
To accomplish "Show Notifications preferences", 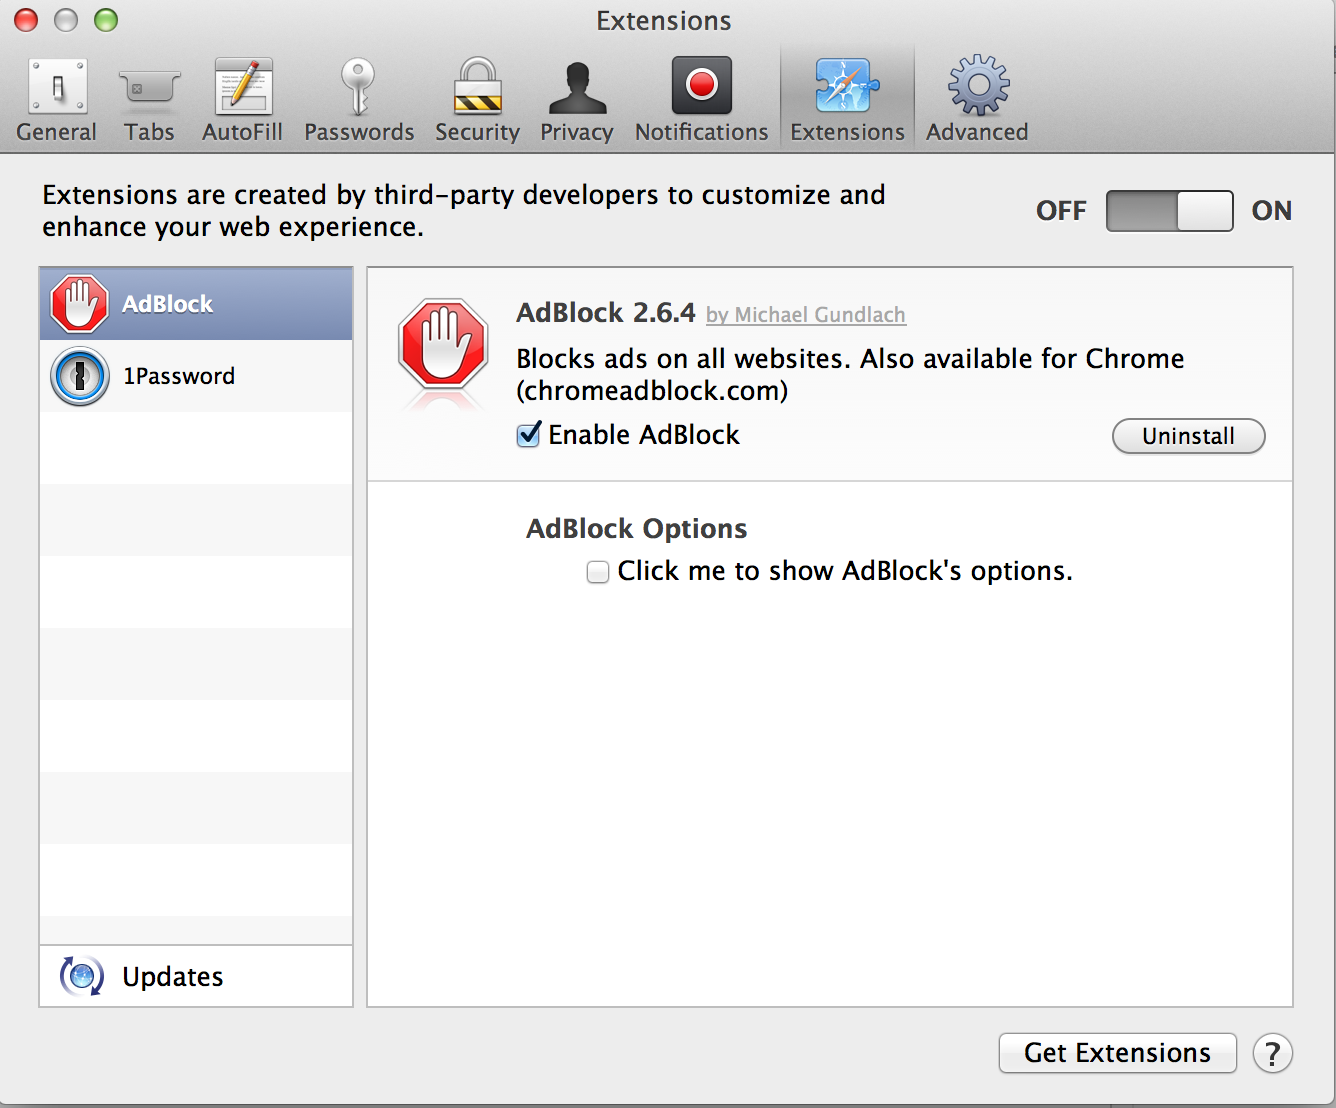I will click(x=701, y=100).
